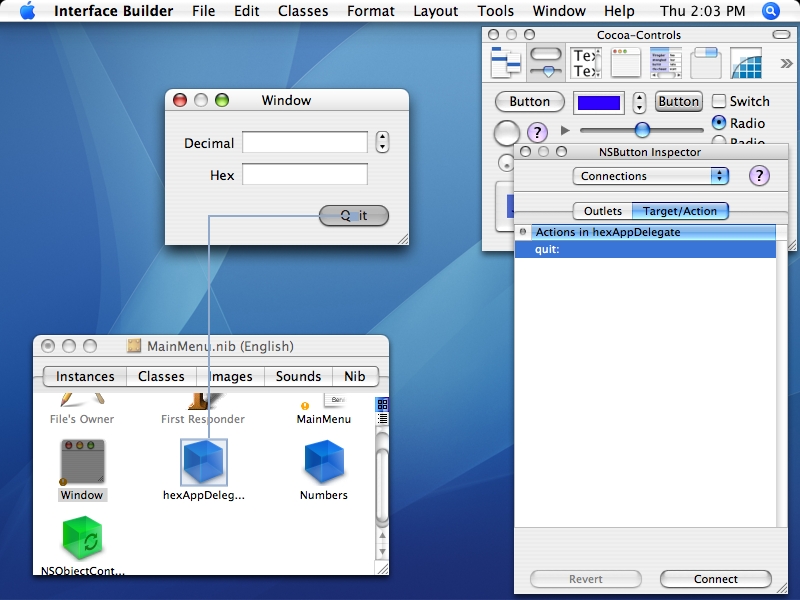The image size is (800, 600).
Task: Click the Actions in hexAppDelegate column header
Action: pos(653,232)
